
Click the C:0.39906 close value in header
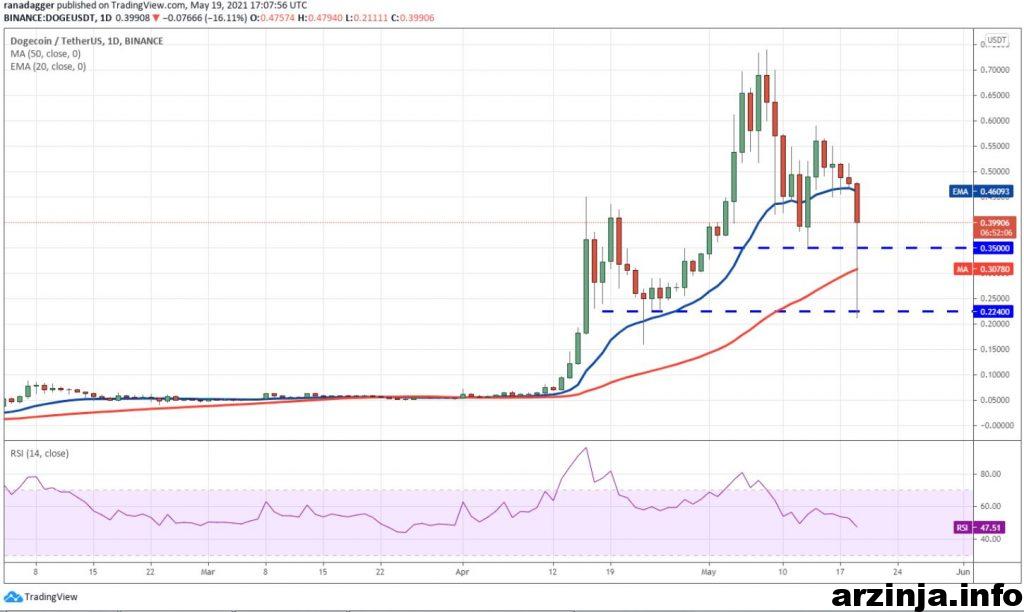tap(413, 18)
